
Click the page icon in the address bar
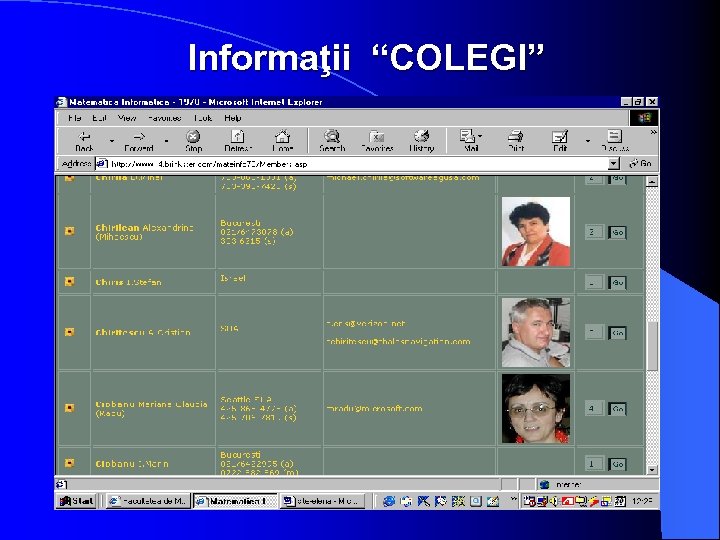(x=102, y=163)
